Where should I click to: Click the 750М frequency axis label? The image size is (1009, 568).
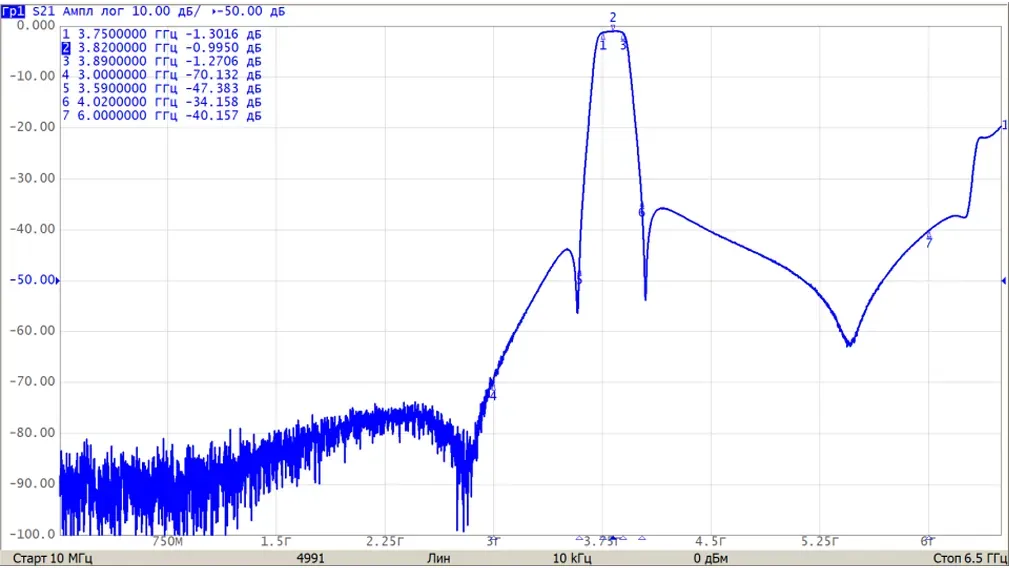(x=167, y=542)
